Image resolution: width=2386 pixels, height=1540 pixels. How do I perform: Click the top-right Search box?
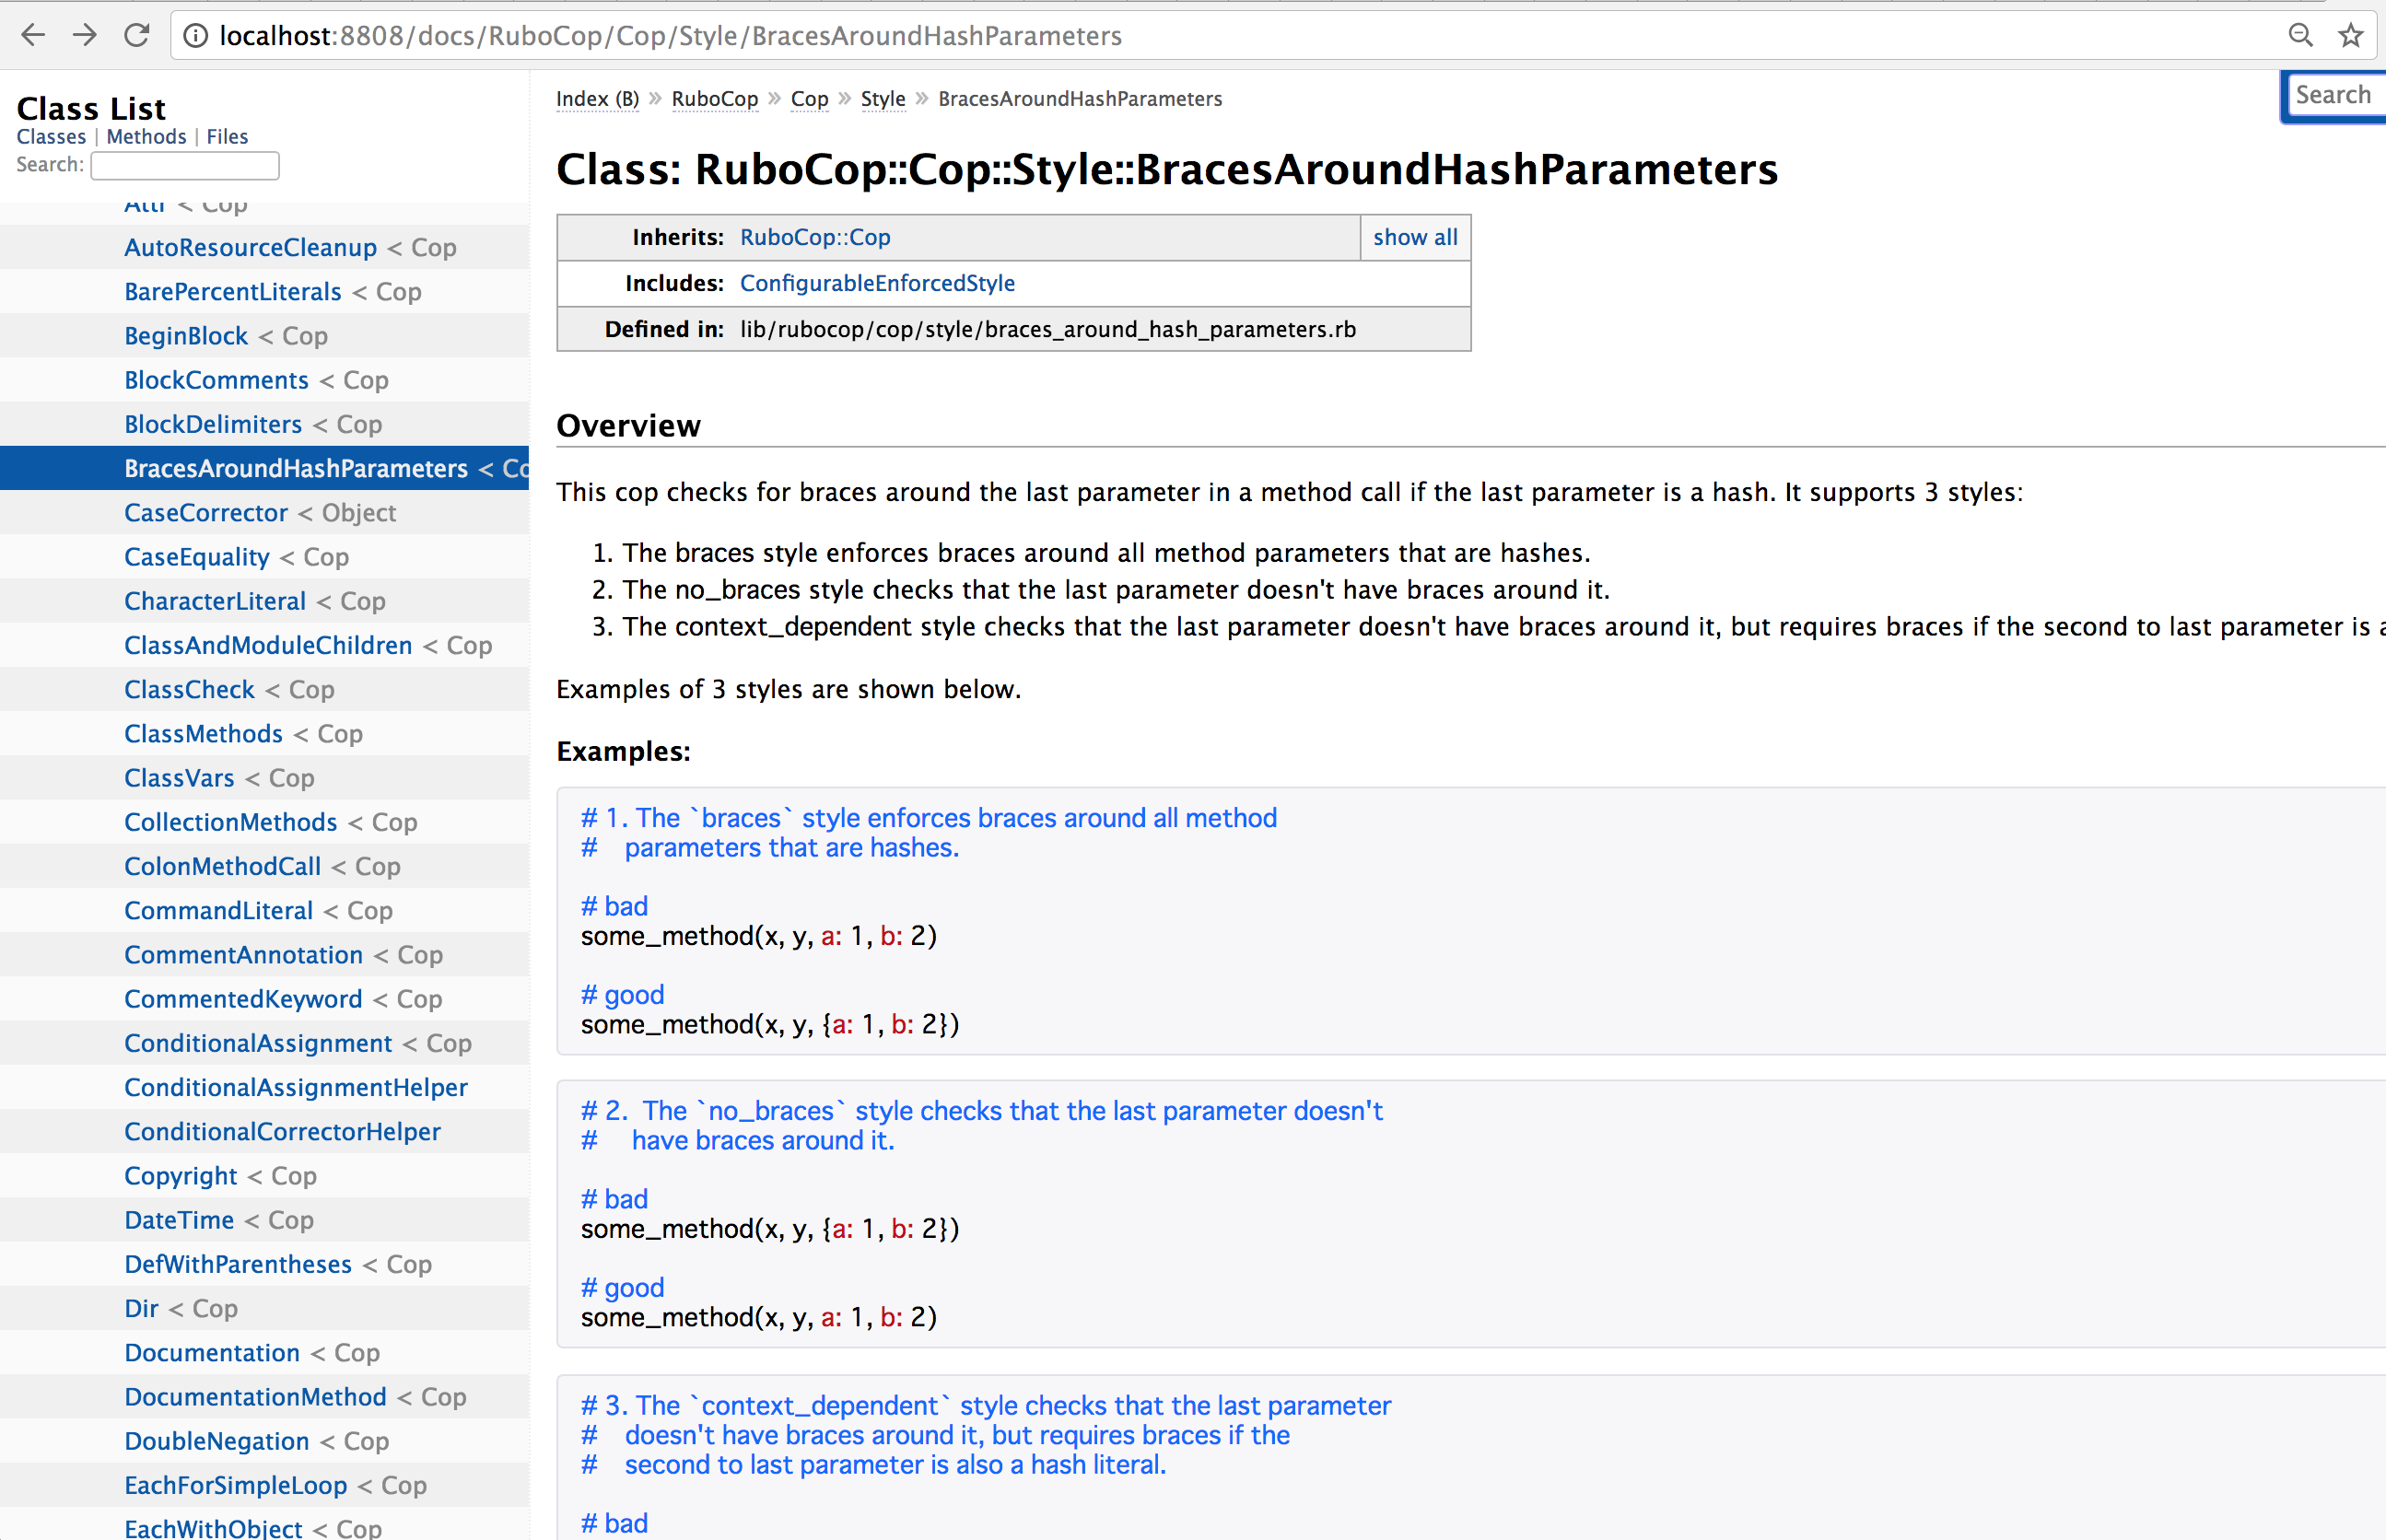coord(2333,96)
